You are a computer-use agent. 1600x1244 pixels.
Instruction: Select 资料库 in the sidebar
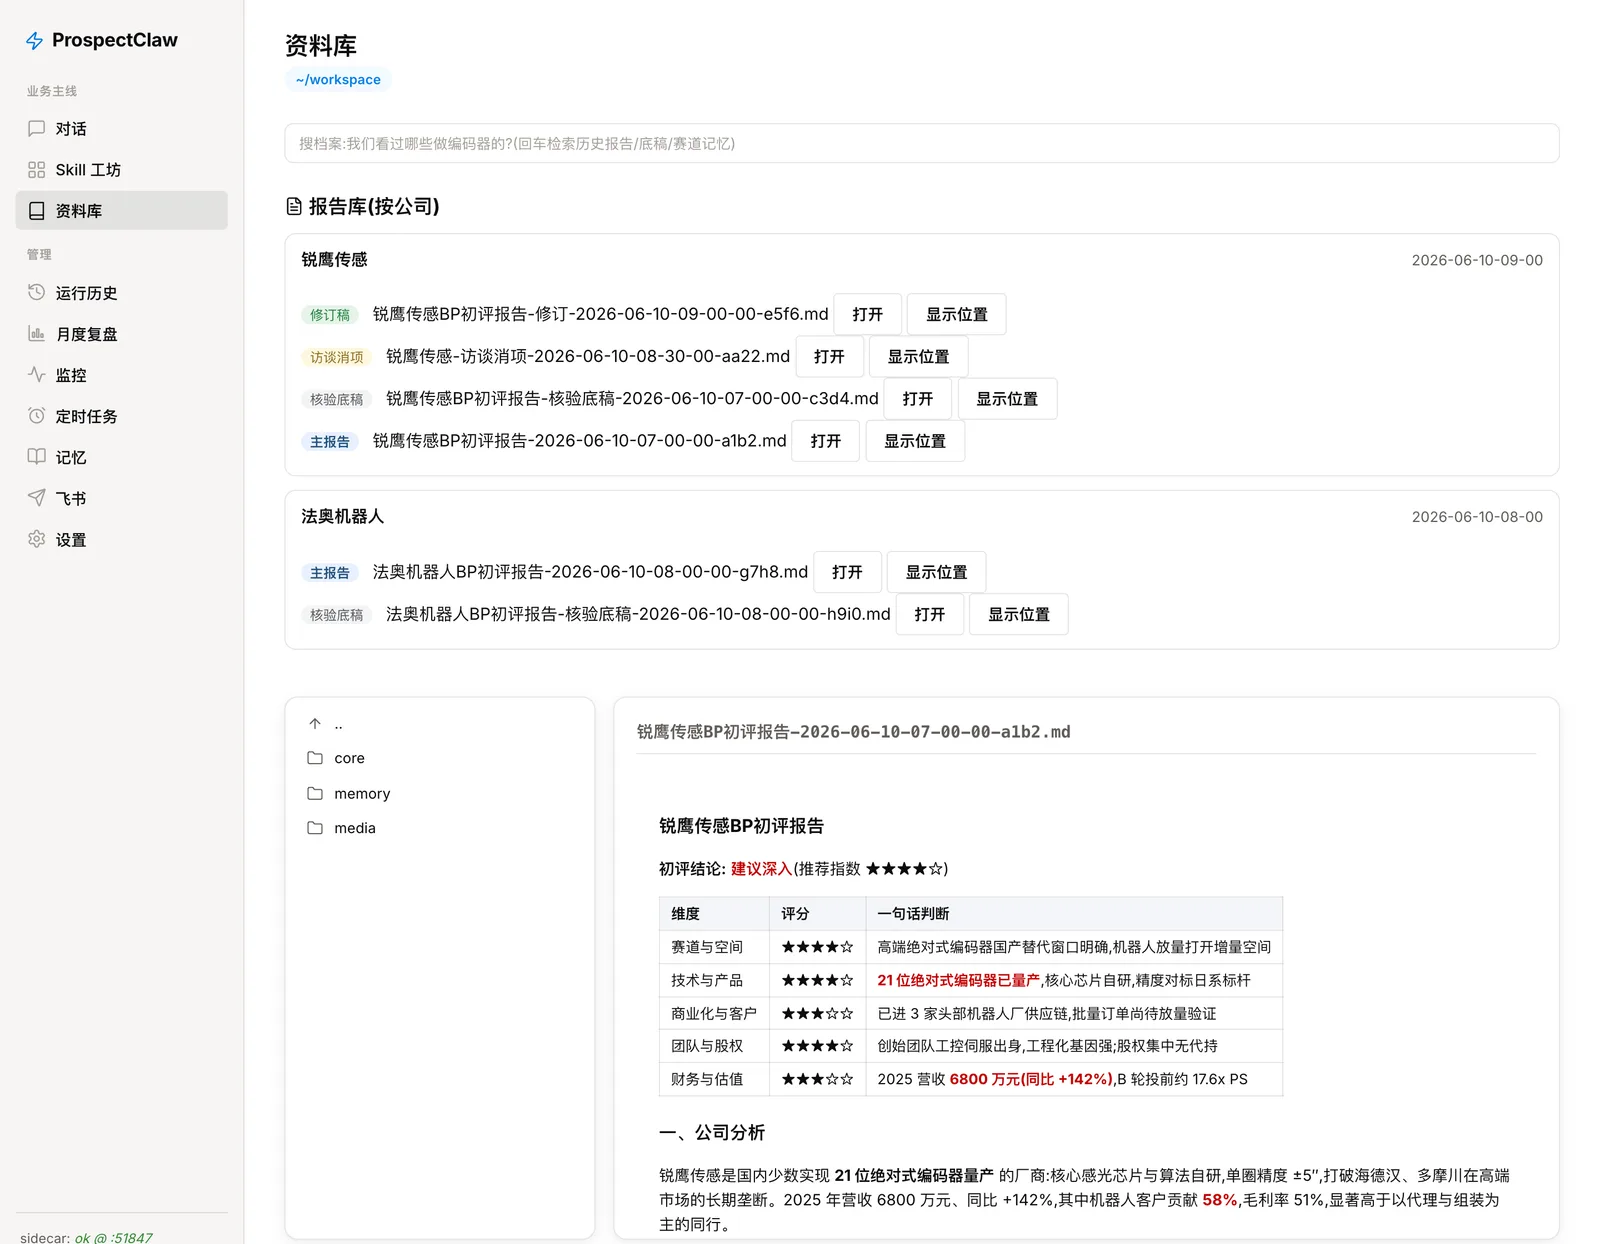tap(122, 211)
